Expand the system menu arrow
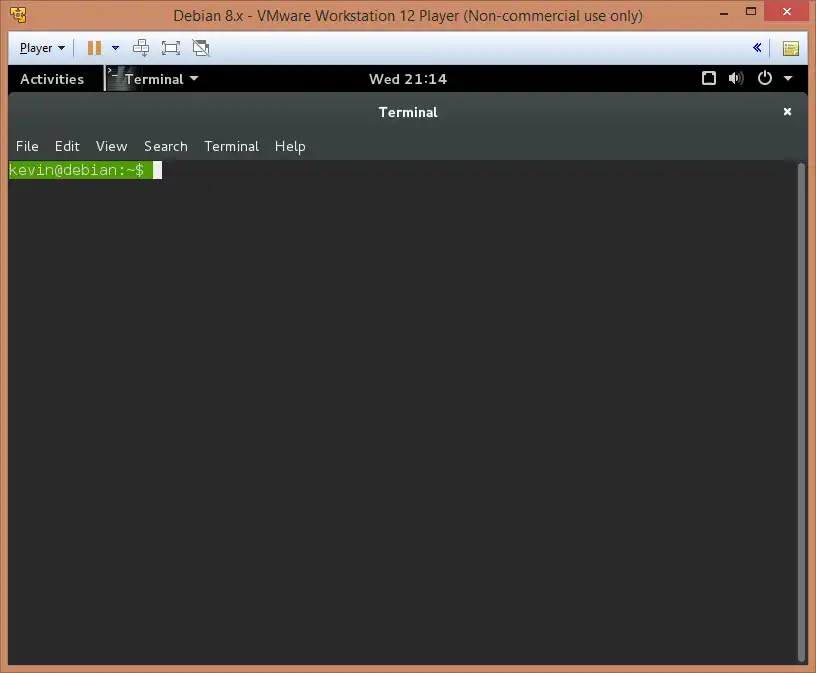 click(788, 79)
